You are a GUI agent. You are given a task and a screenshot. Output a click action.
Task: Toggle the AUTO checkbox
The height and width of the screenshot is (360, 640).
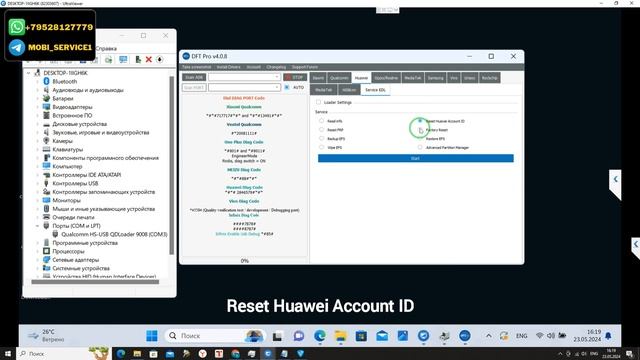(287, 87)
